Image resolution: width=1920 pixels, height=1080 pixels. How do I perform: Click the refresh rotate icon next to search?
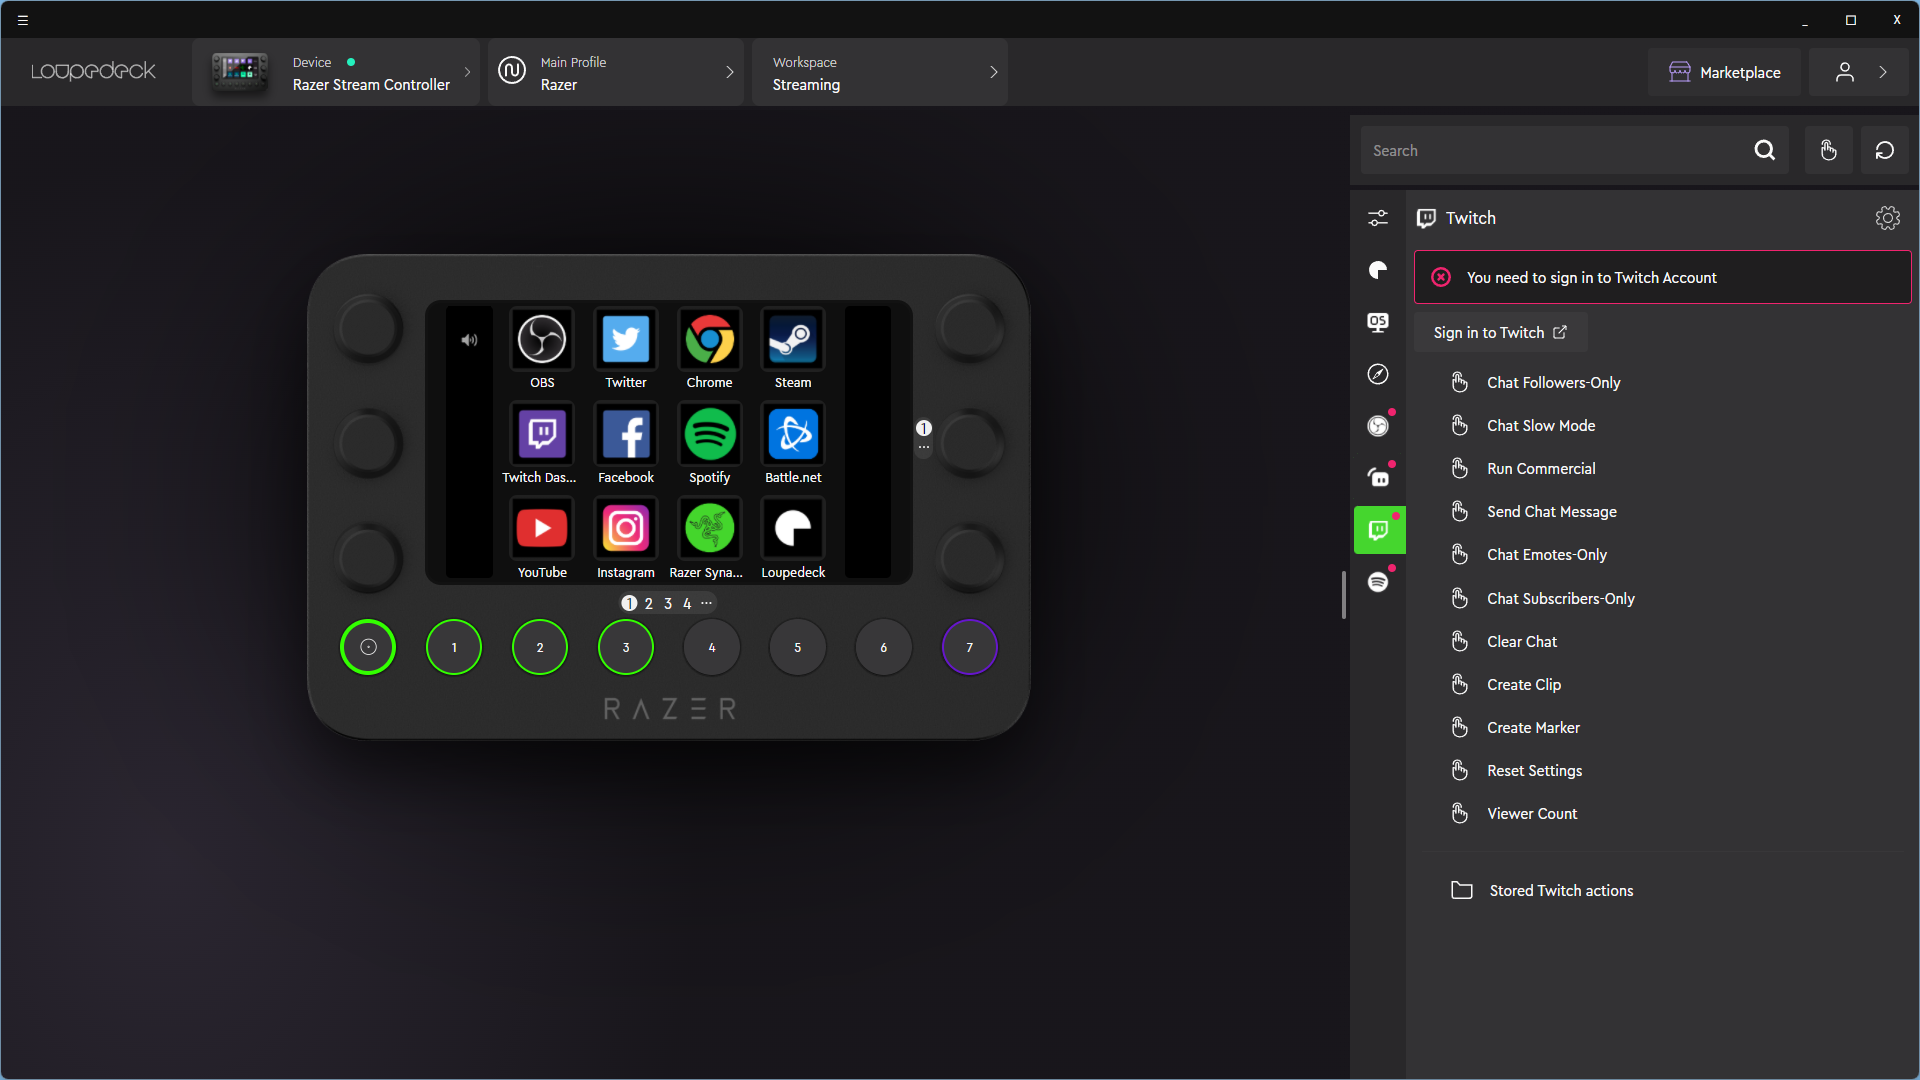point(1884,150)
